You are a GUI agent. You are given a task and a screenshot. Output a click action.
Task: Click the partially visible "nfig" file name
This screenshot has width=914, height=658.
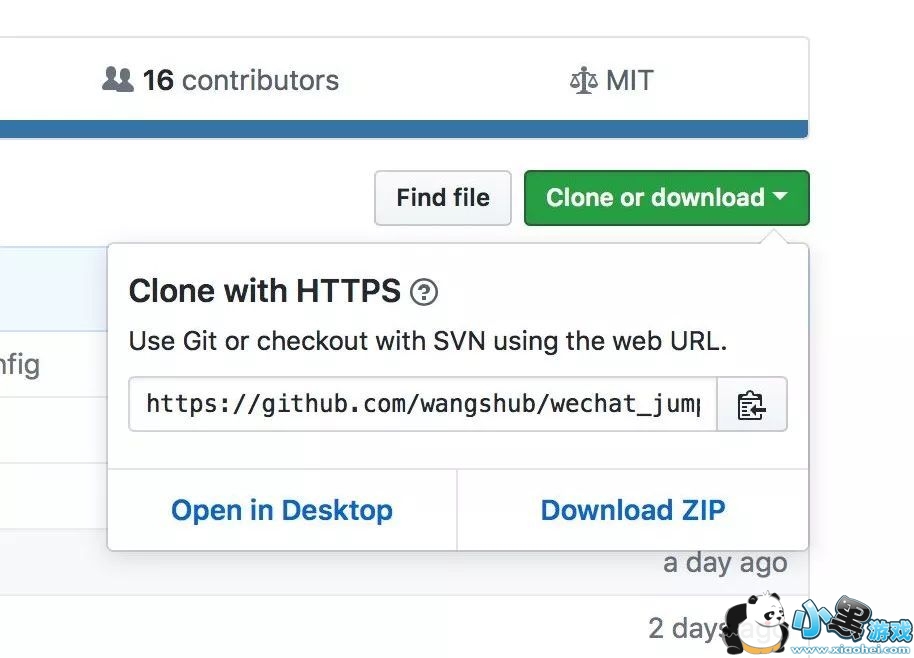point(19,364)
